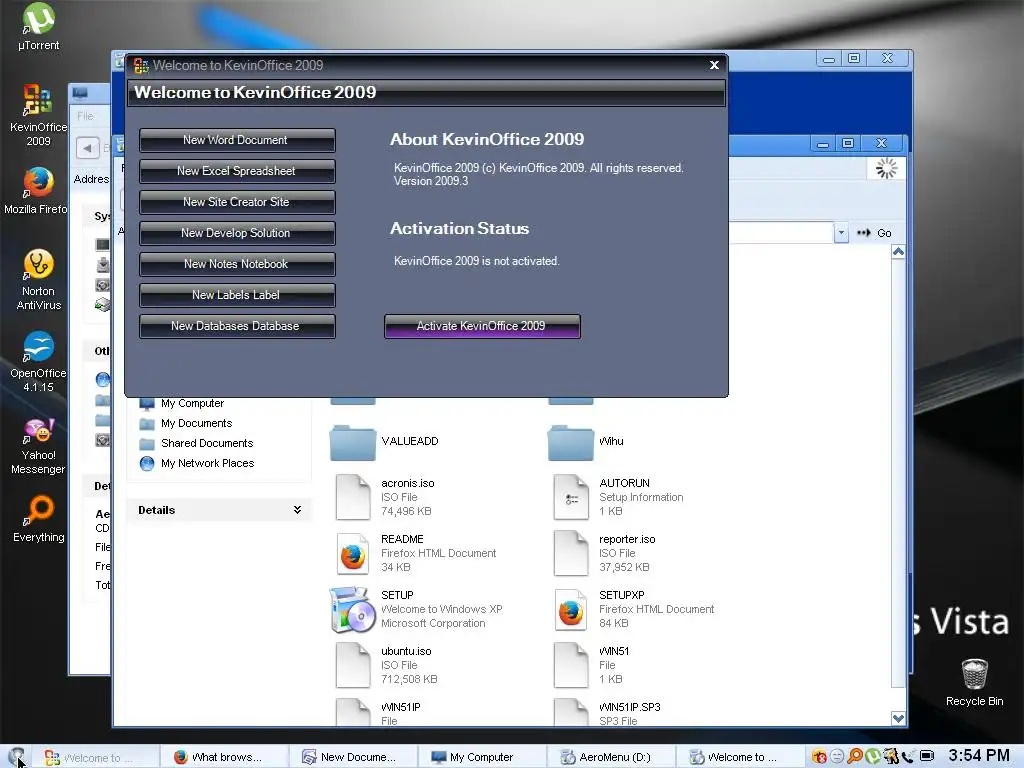1024x768 pixels.
Task: Click the Start orb on the taskbar
Action: coord(17,756)
